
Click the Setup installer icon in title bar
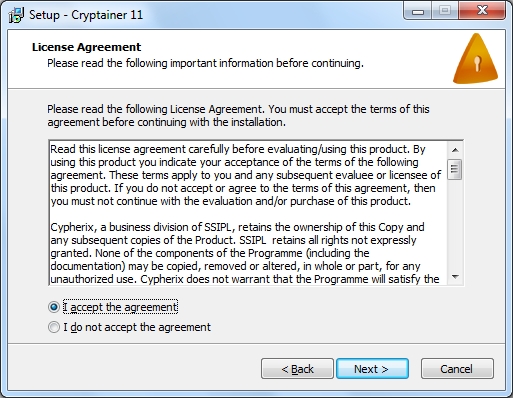pyautogui.click(x=16, y=15)
